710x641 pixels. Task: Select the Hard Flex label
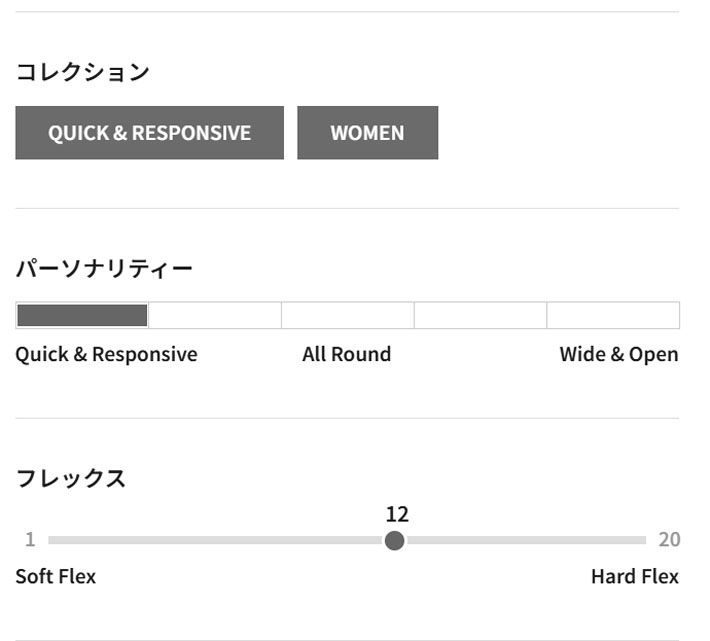[x=634, y=577]
